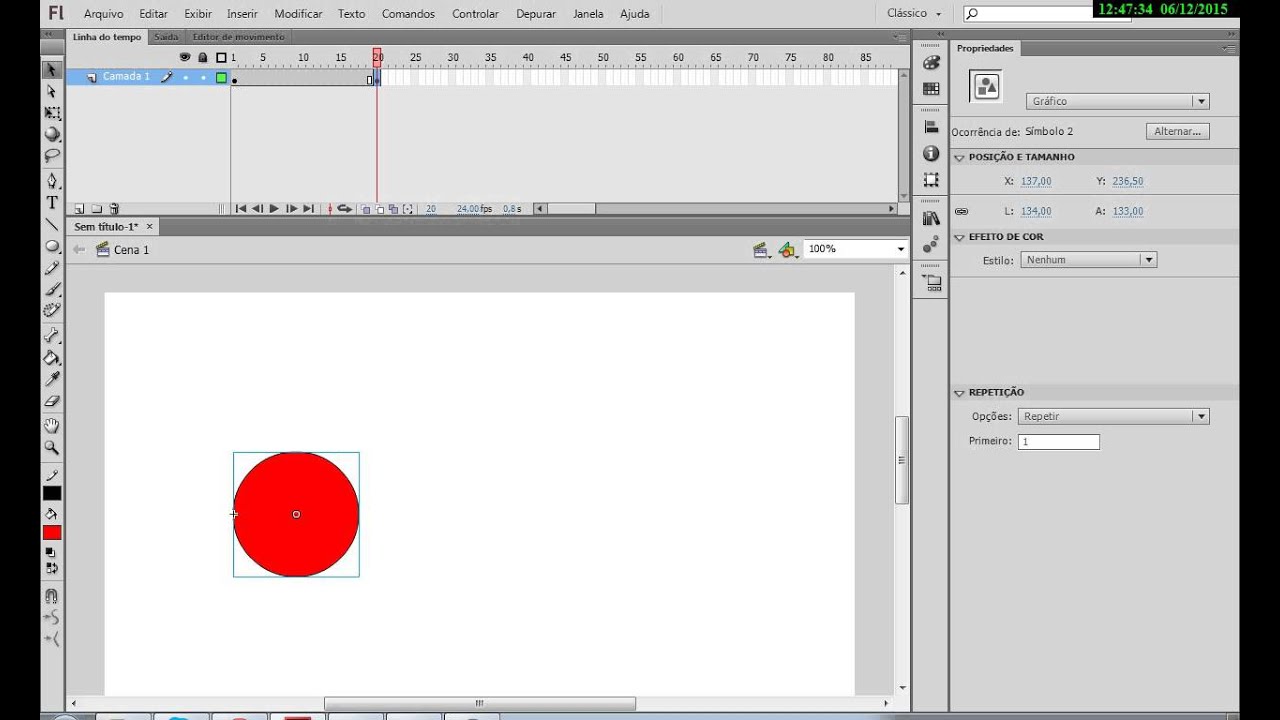Click the Cena 1 scene link
This screenshot has width=1280, height=720.
click(131, 250)
